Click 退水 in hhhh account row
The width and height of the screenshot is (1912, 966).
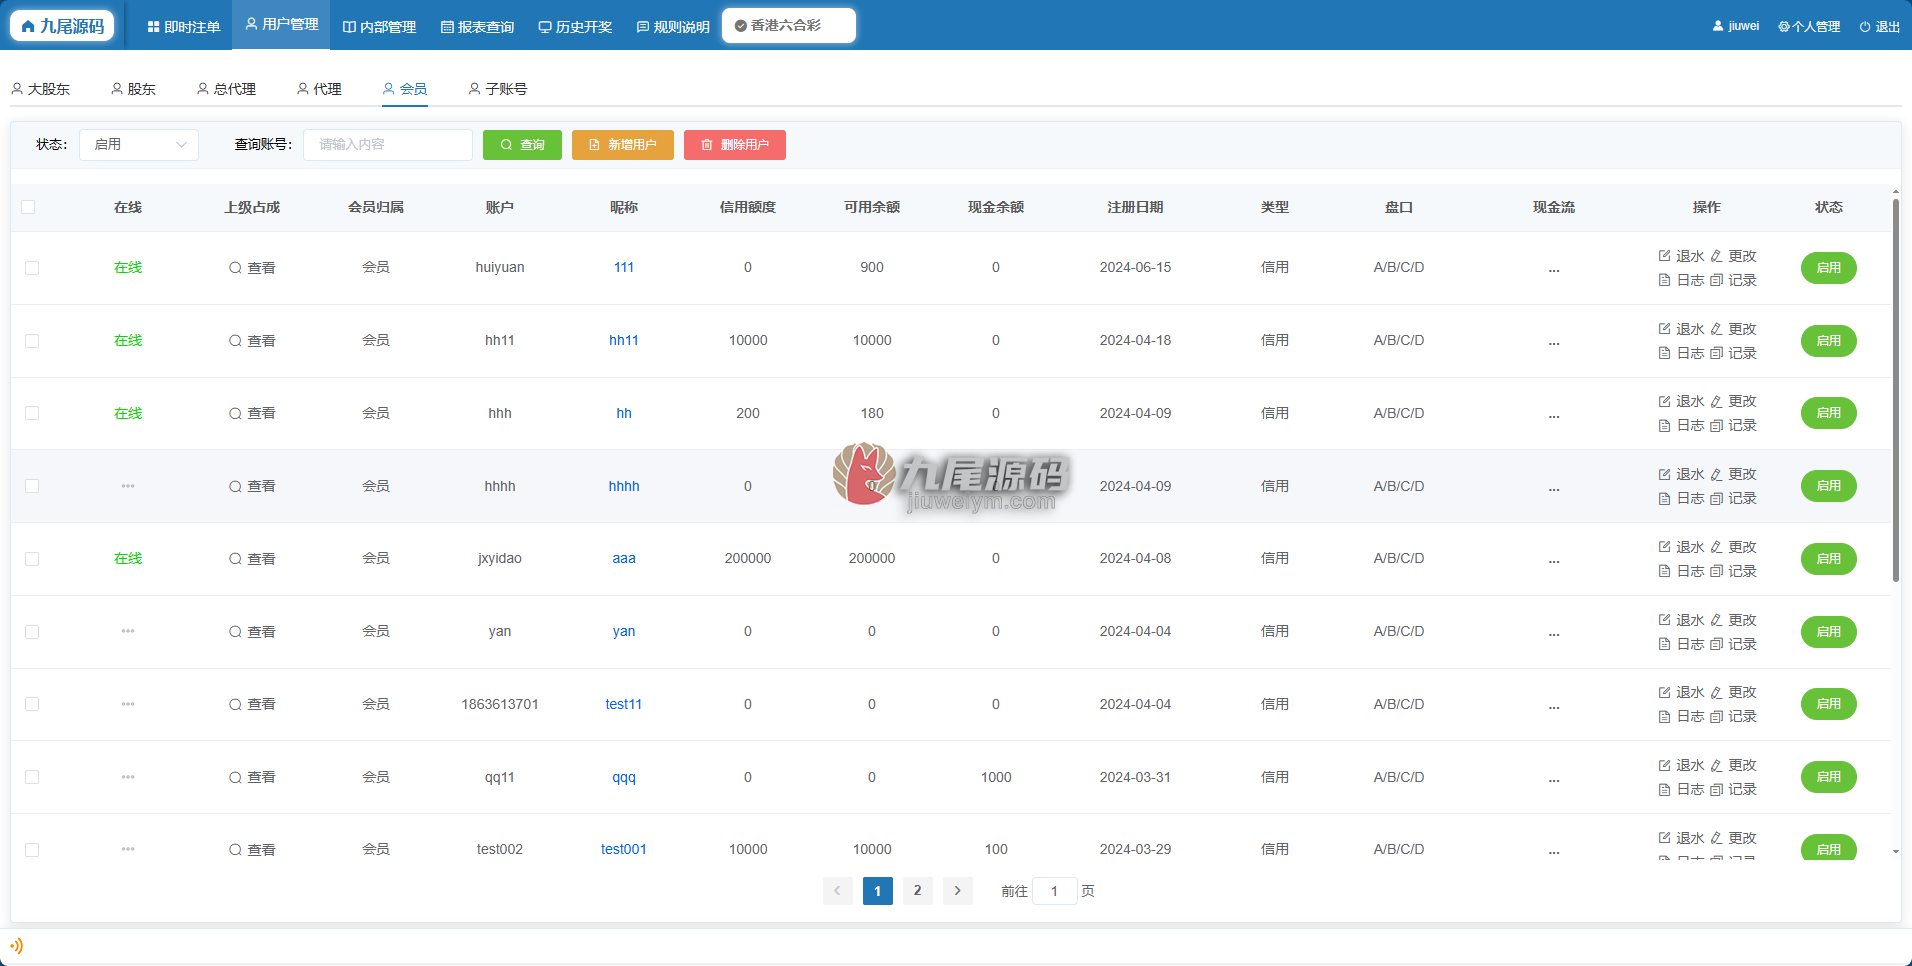(1681, 474)
